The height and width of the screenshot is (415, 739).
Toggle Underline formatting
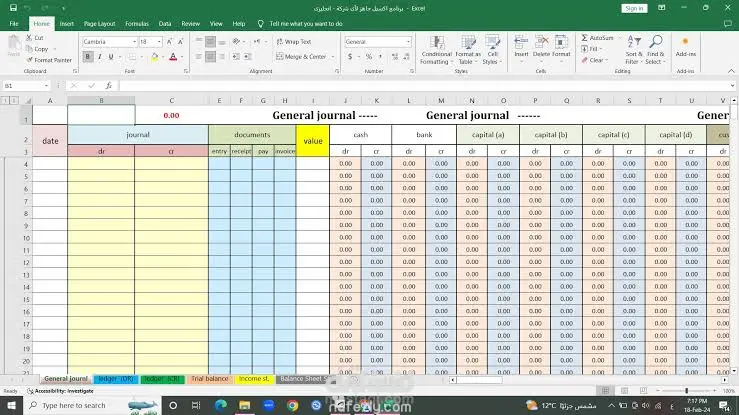click(x=111, y=57)
